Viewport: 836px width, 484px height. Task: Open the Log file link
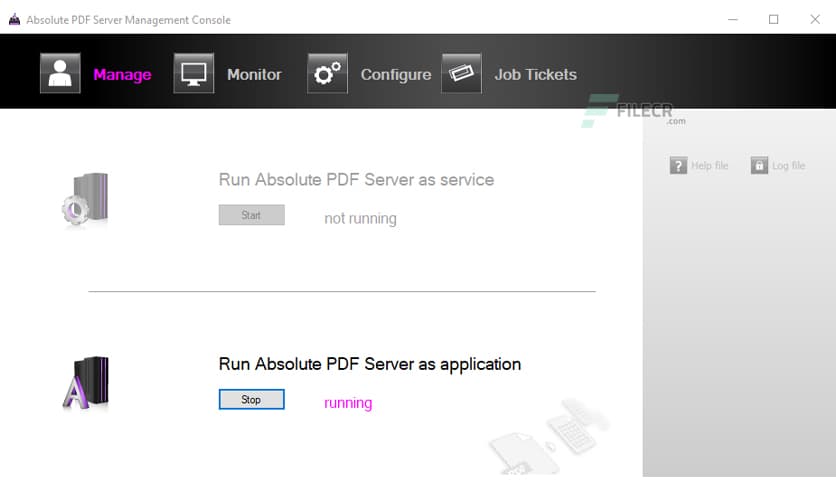point(789,165)
